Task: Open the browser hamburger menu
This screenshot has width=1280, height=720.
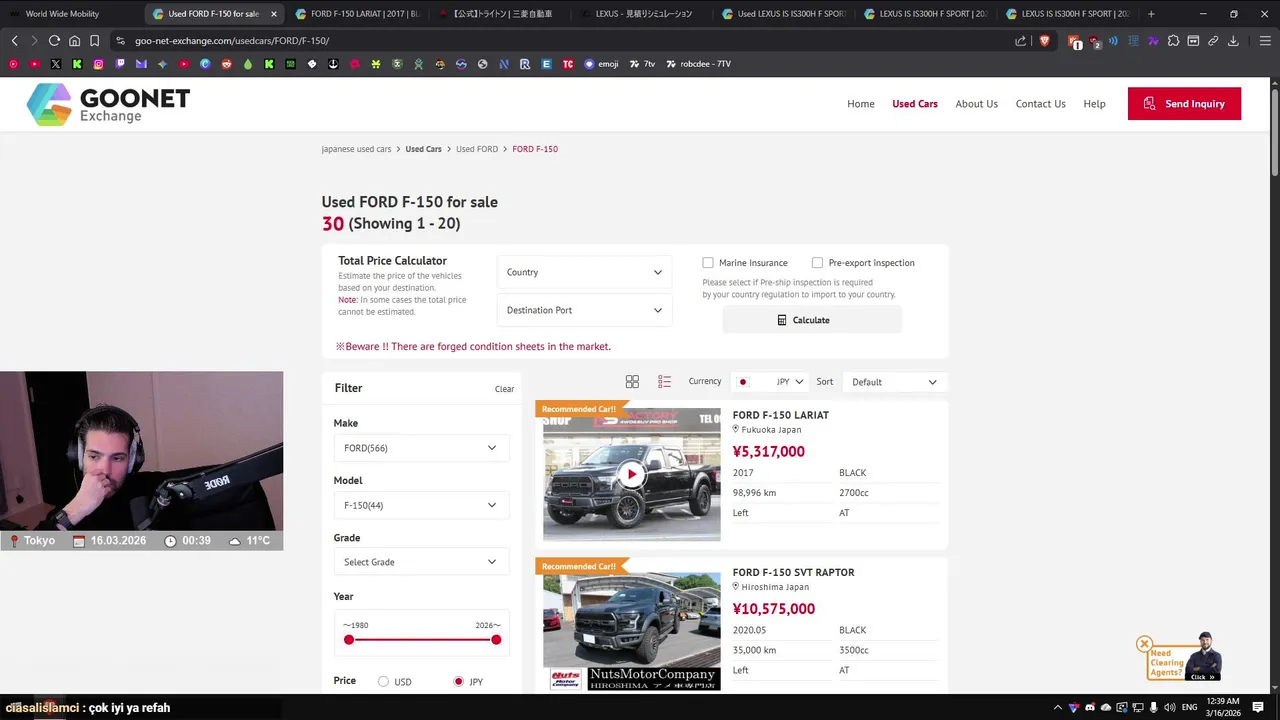Action: pyautogui.click(x=1265, y=41)
